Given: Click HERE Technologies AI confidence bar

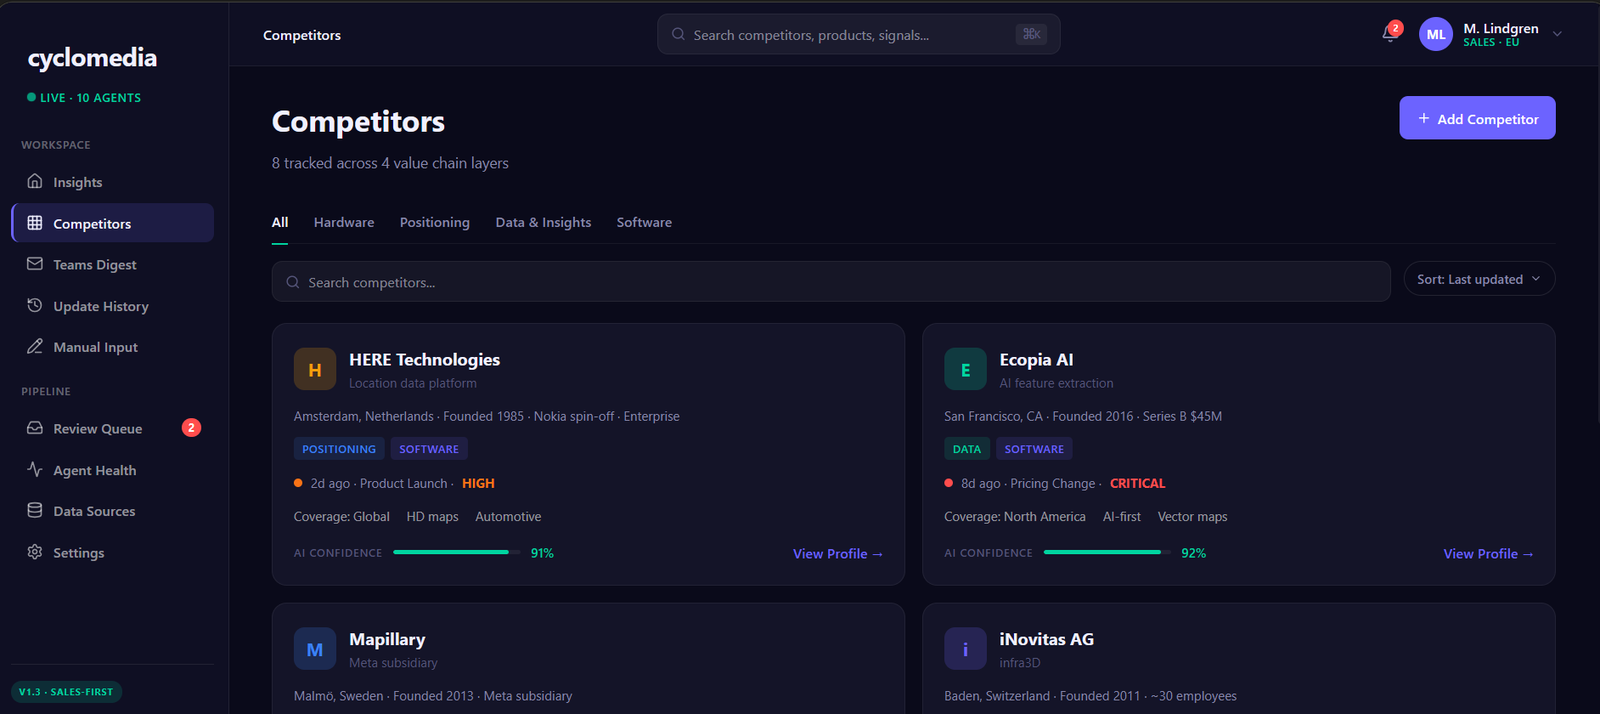Looking at the screenshot, I should pos(456,552).
